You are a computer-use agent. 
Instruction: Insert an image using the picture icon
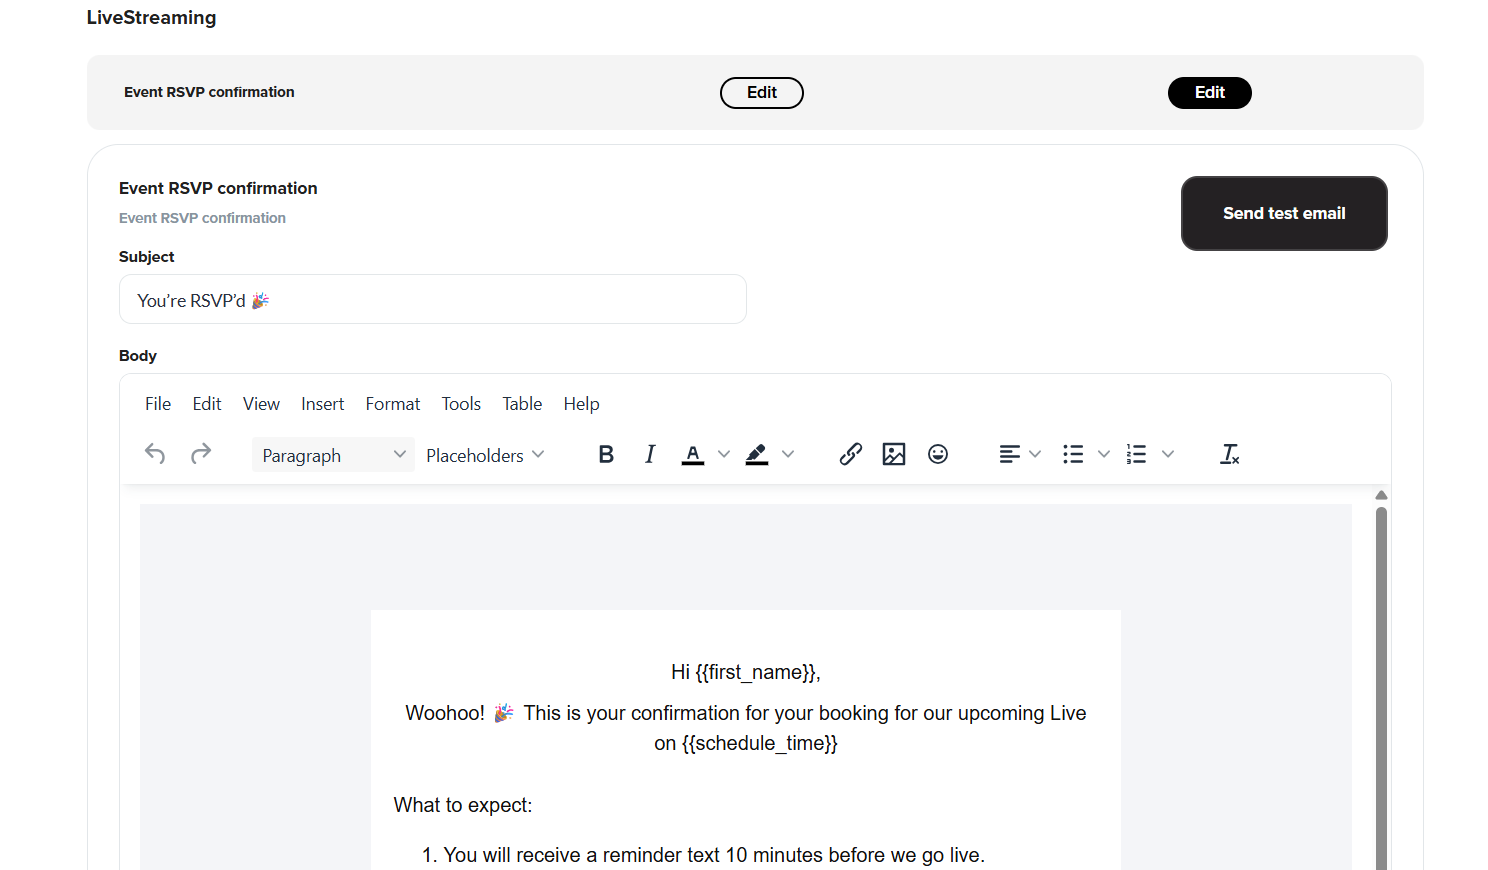(894, 454)
